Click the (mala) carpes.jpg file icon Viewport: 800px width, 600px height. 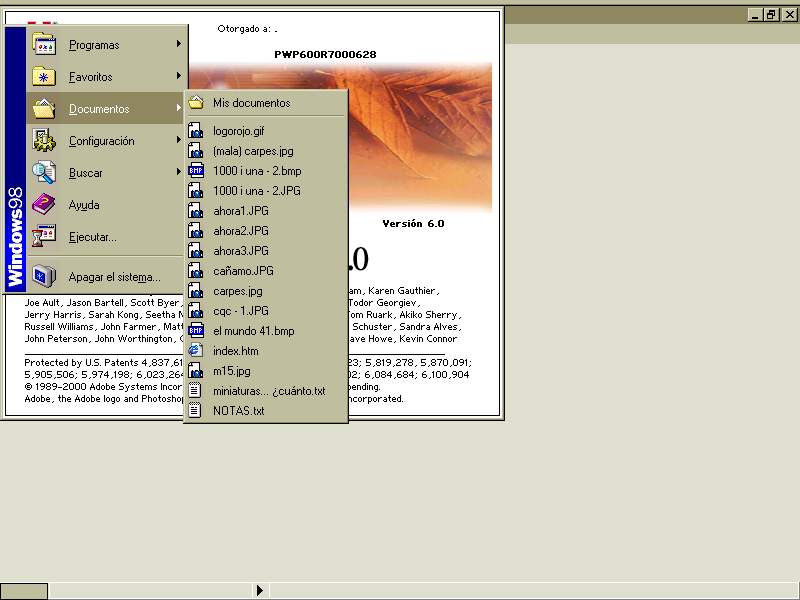click(196, 151)
